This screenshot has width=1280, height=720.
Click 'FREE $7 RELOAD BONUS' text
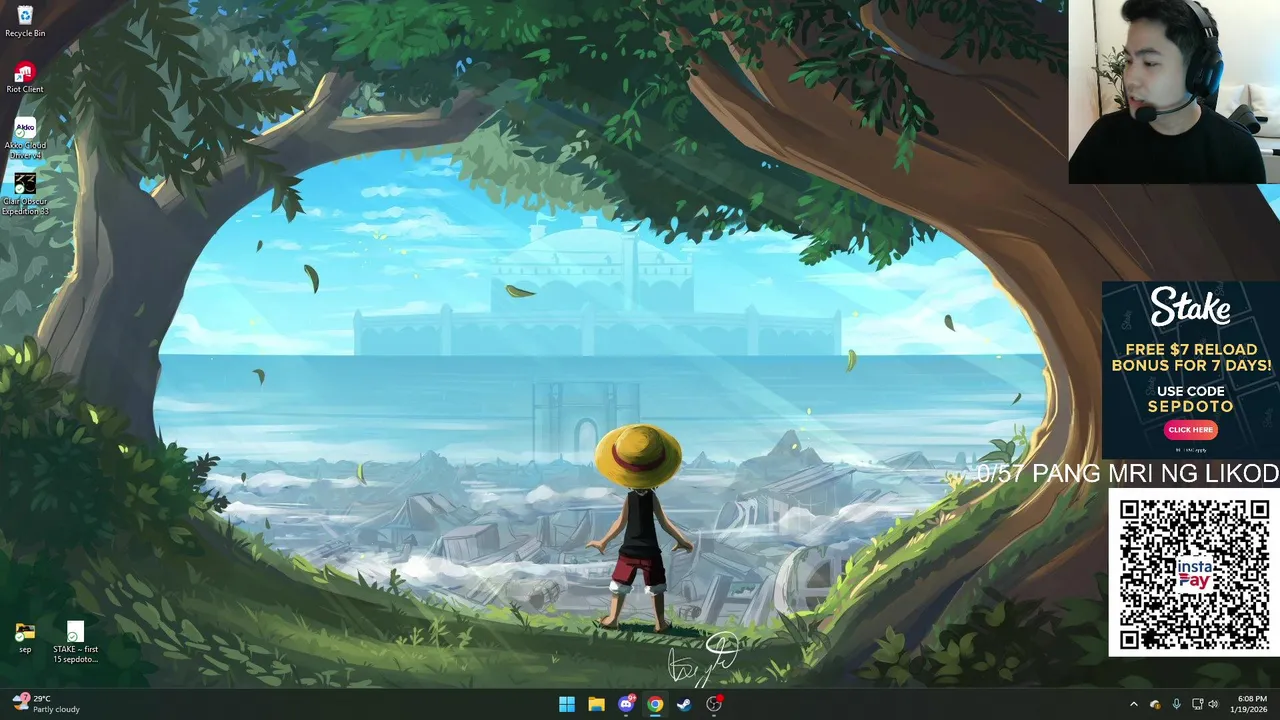click(1191, 357)
